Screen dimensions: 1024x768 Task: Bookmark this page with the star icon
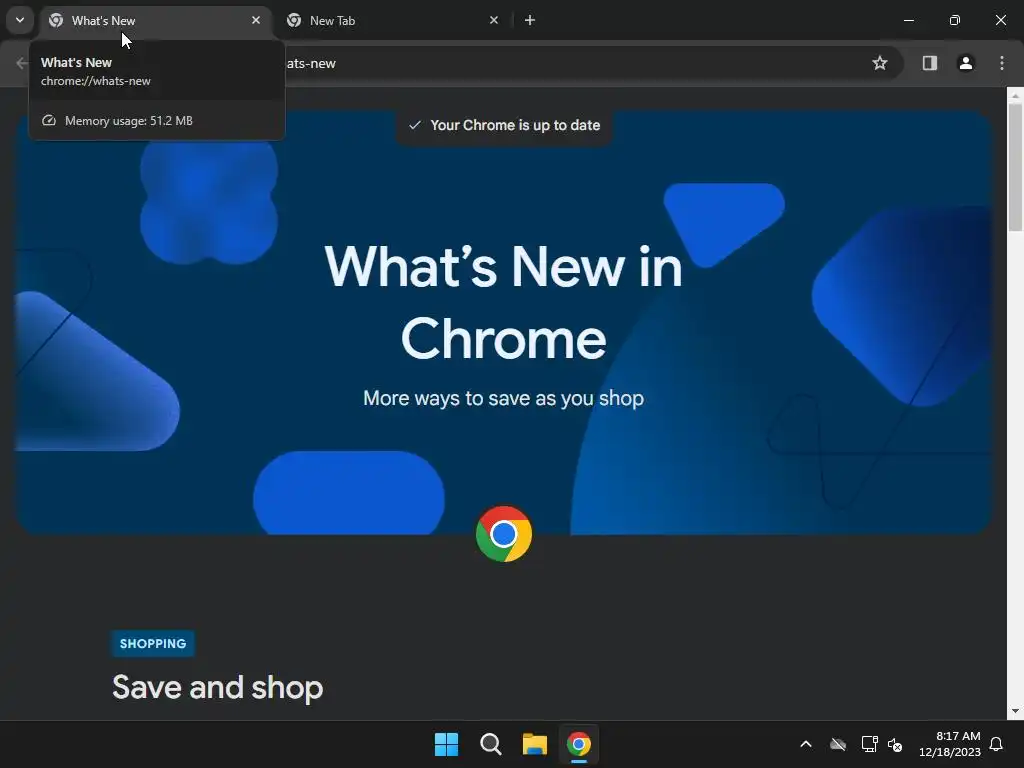click(880, 63)
